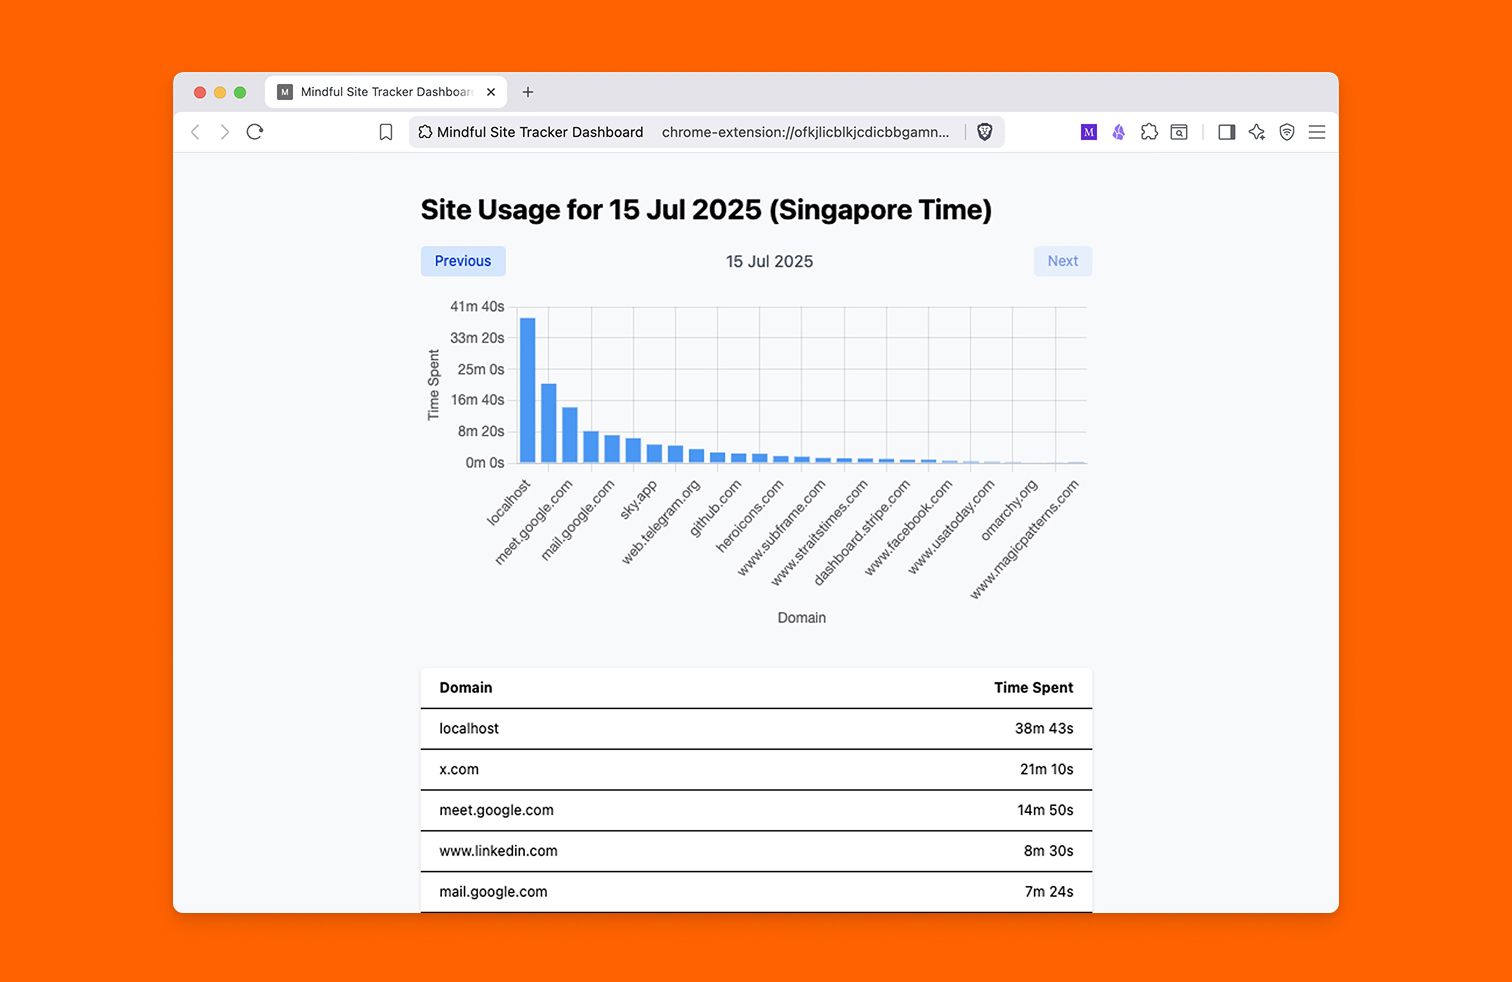Viewport: 1512px width, 982px height.
Task: Click the Previous day button
Action: [x=463, y=261]
